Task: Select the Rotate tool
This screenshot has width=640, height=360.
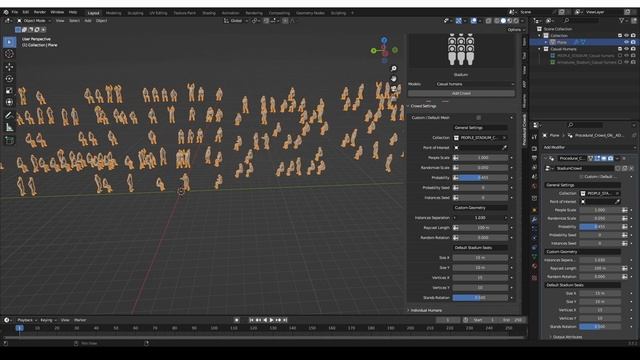Action: 9,78
